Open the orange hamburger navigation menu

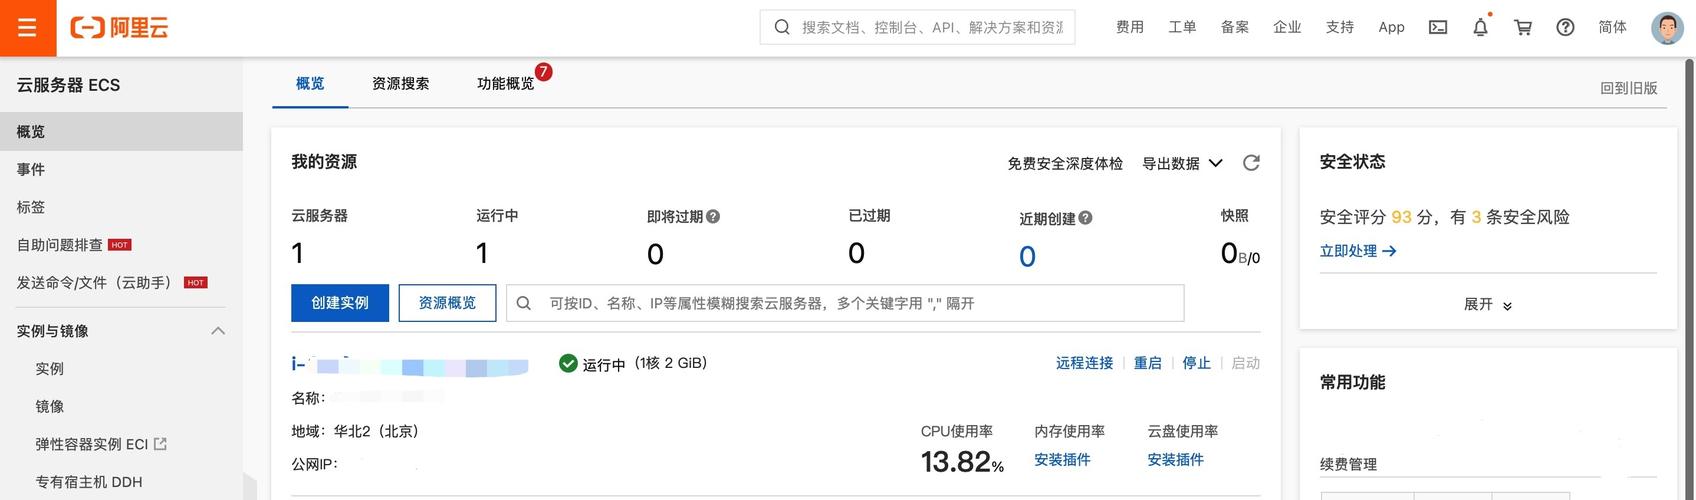click(x=28, y=28)
